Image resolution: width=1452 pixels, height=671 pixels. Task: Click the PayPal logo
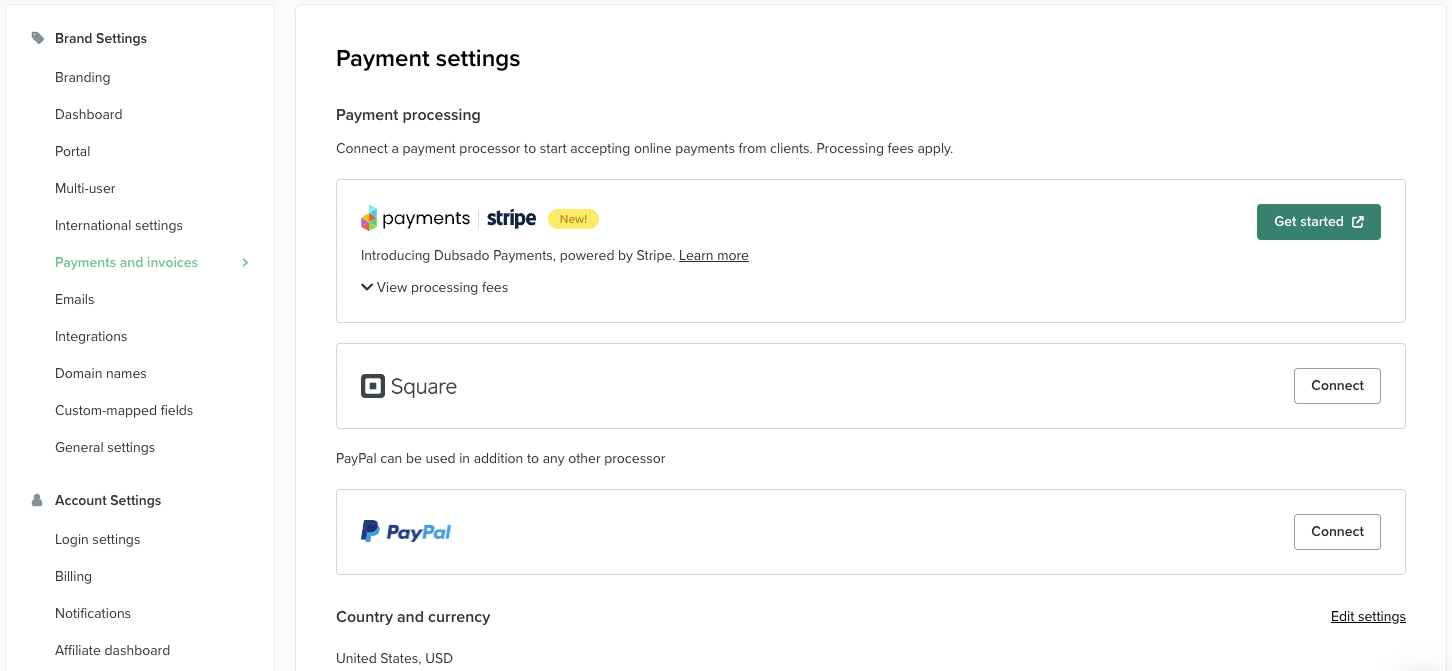pyautogui.click(x=406, y=531)
